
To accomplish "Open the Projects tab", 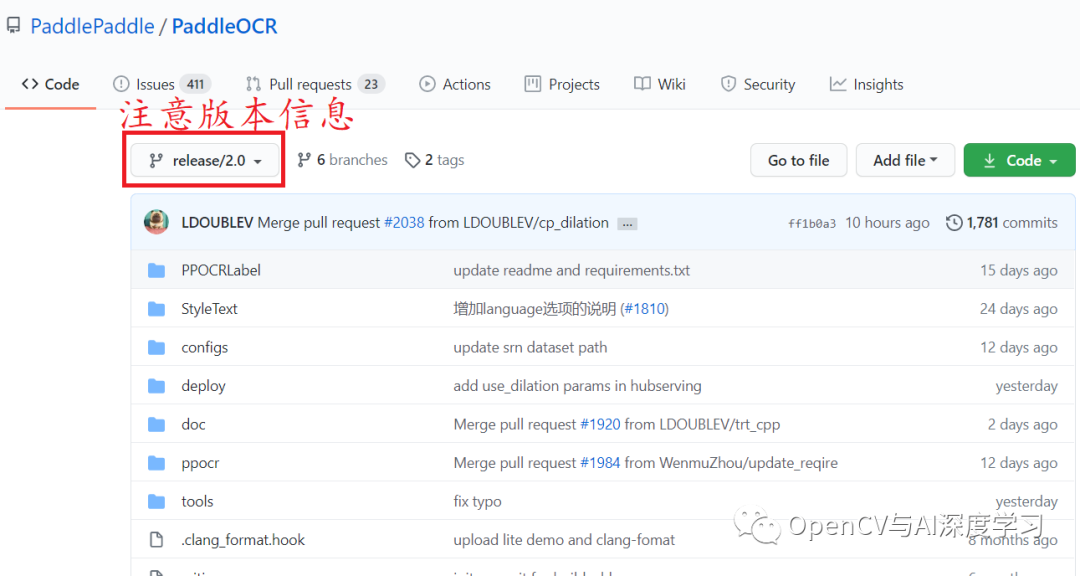I will pyautogui.click(x=562, y=84).
